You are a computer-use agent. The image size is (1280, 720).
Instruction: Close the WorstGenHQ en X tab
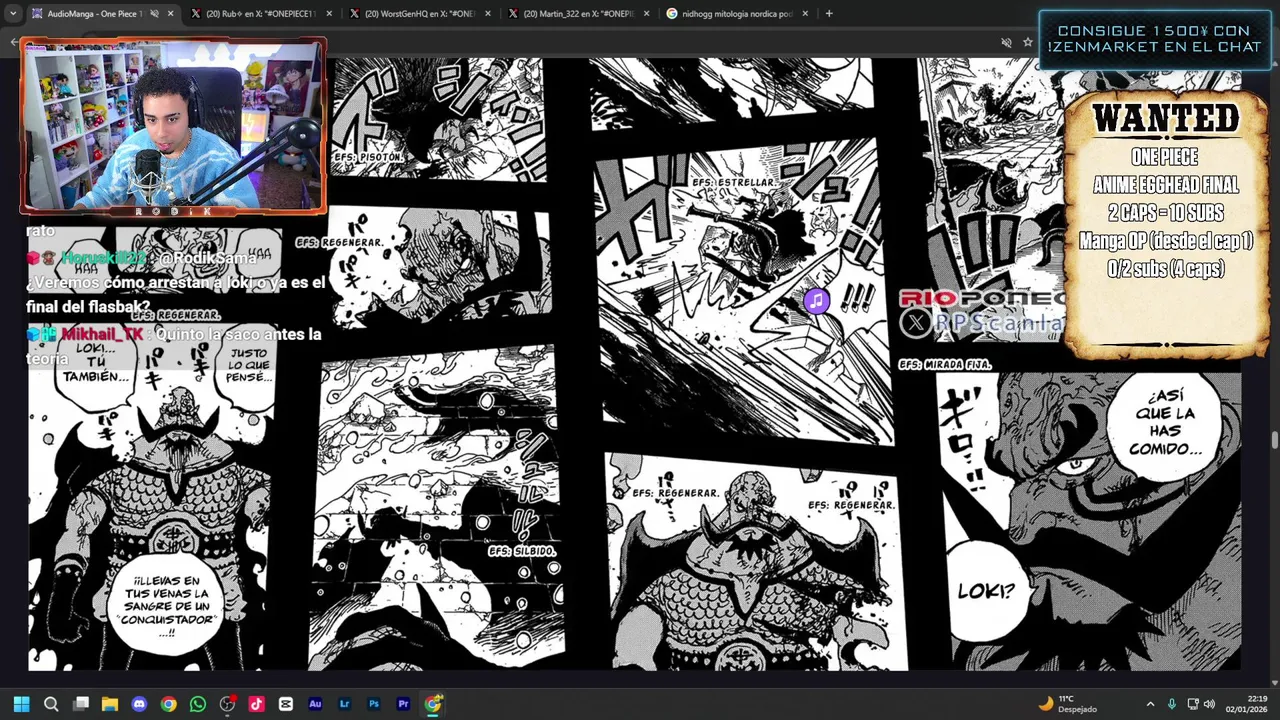pyautogui.click(x=487, y=14)
